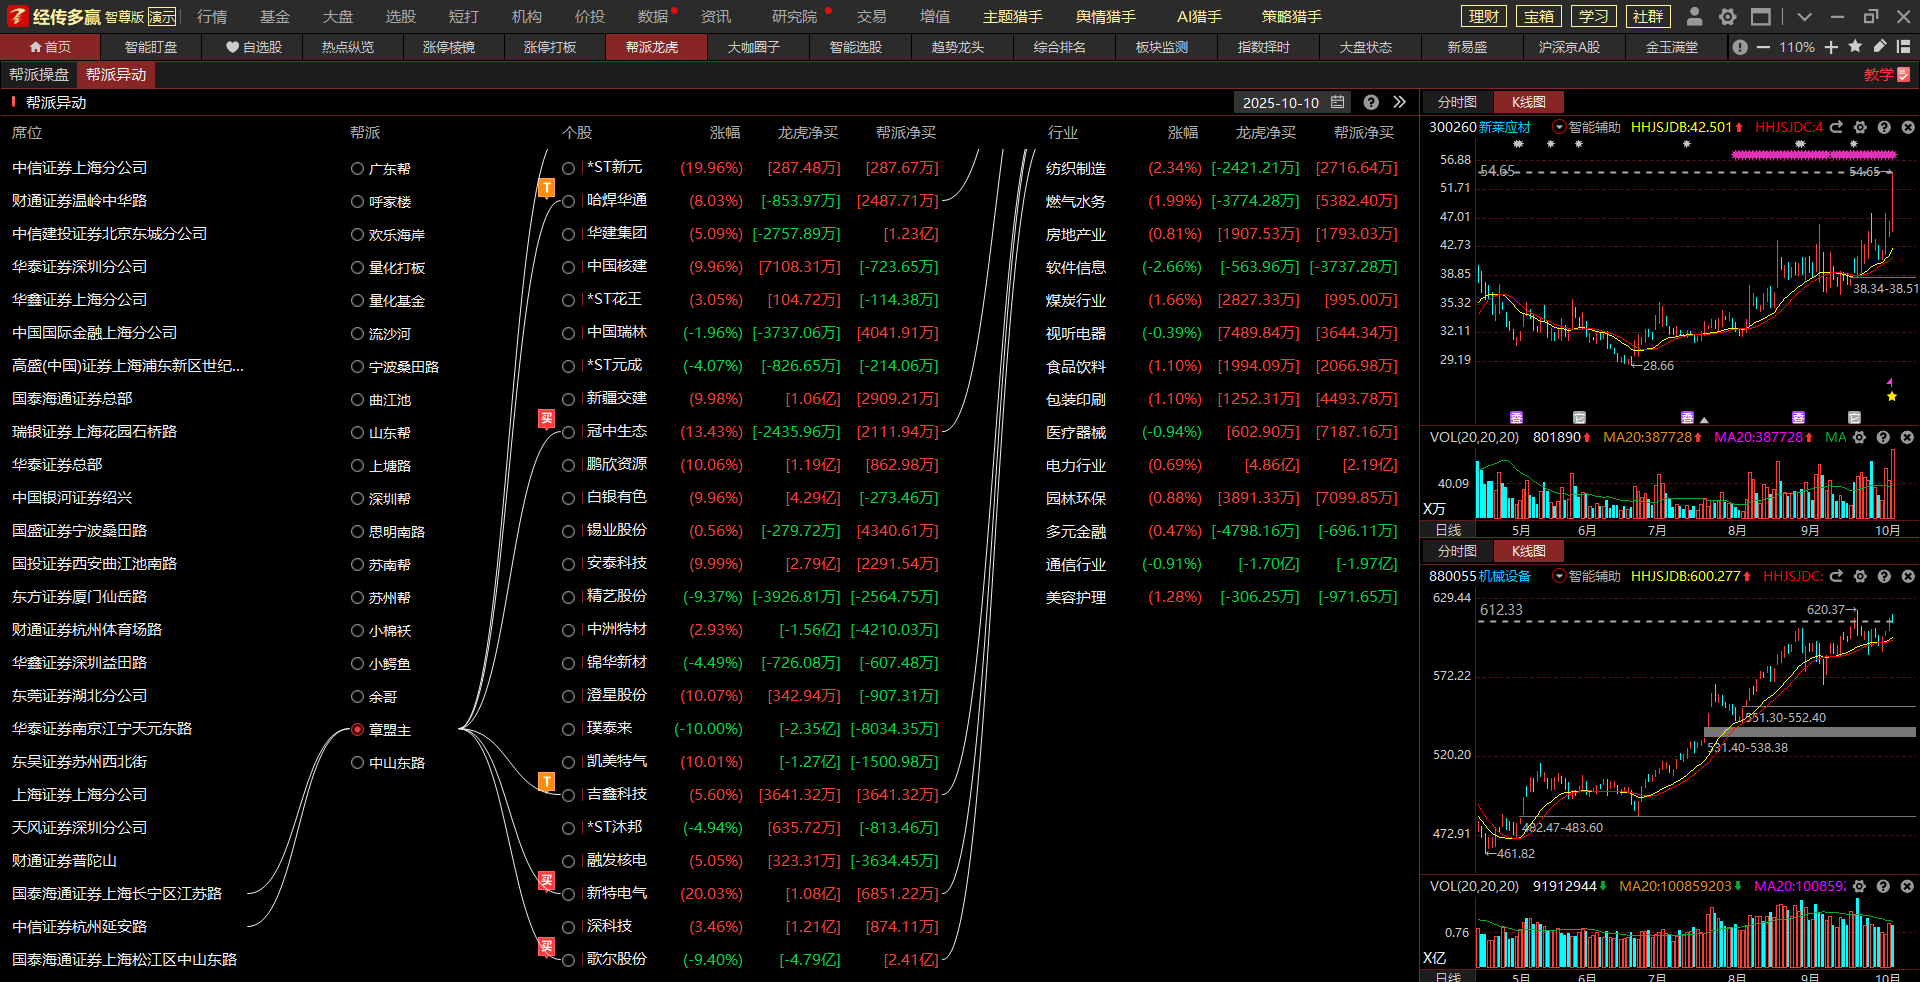Click the 宝箱 button
This screenshot has height=982, width=1920.
point(1538,17)
